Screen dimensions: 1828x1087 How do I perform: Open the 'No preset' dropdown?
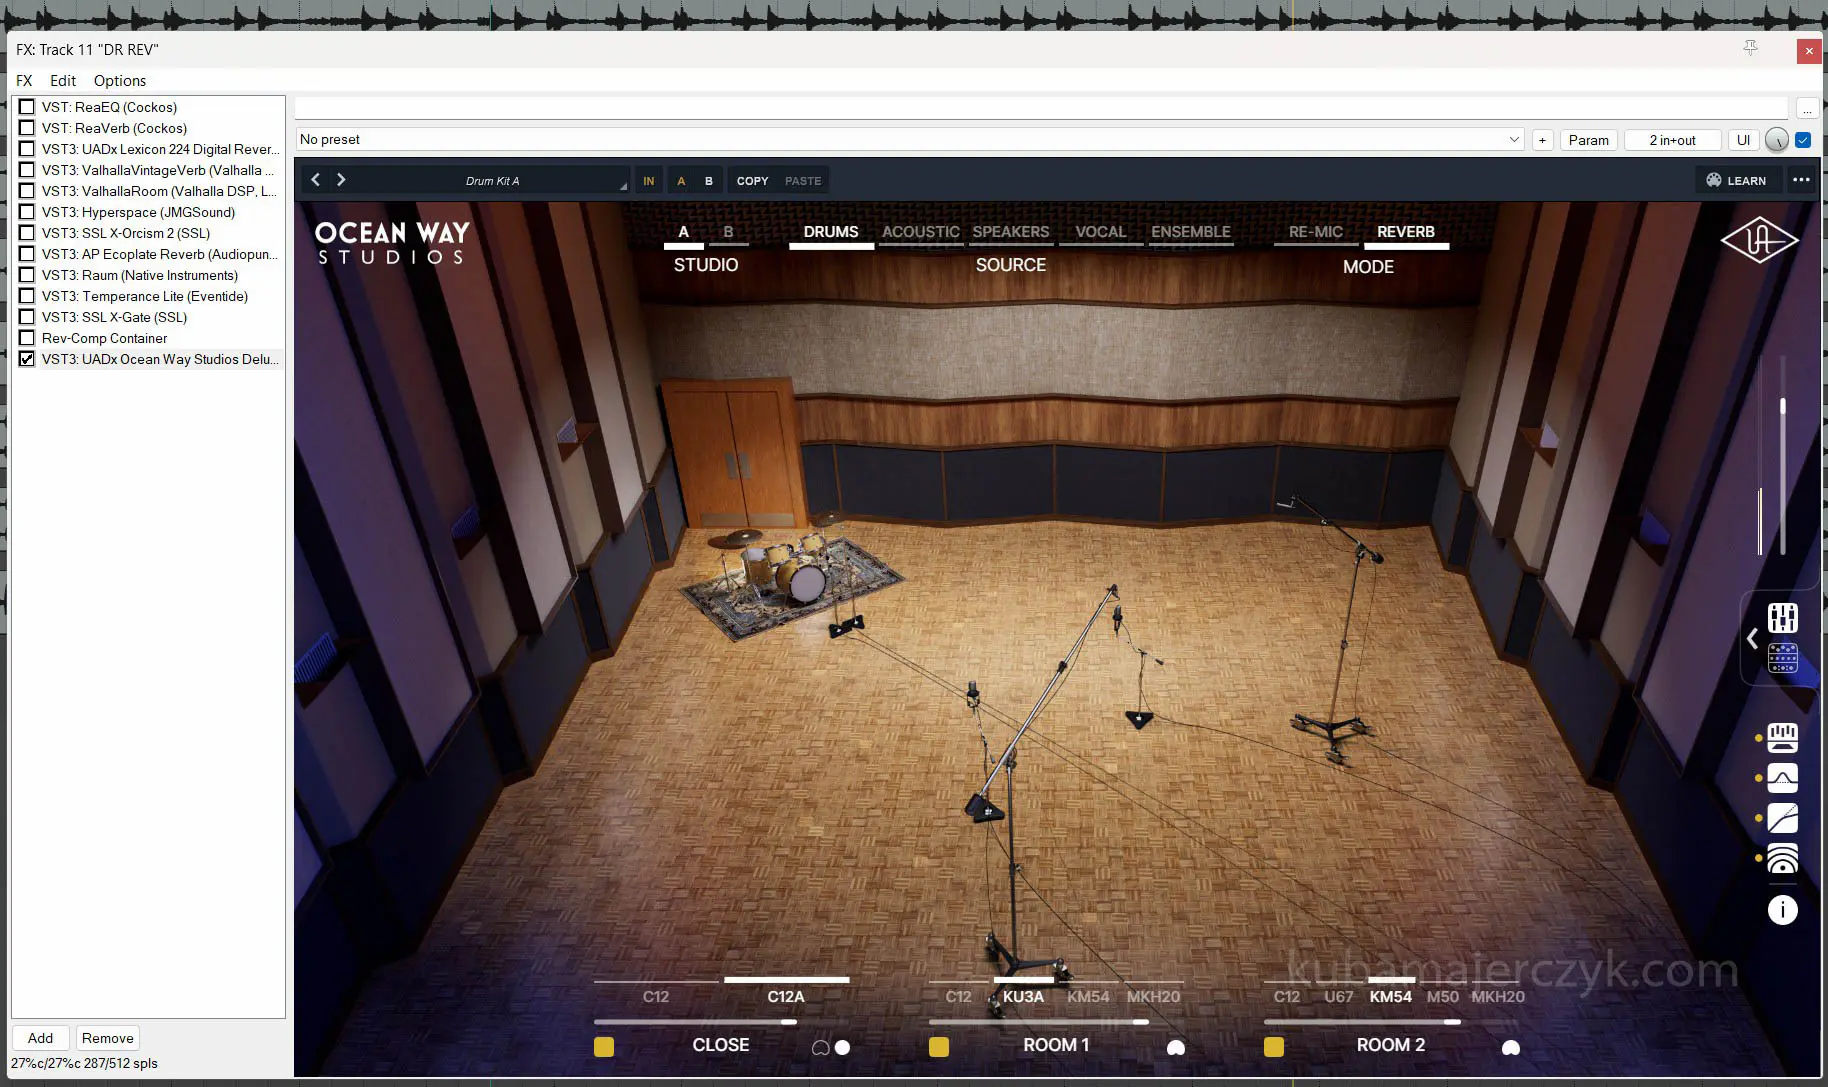click(908, 140)
